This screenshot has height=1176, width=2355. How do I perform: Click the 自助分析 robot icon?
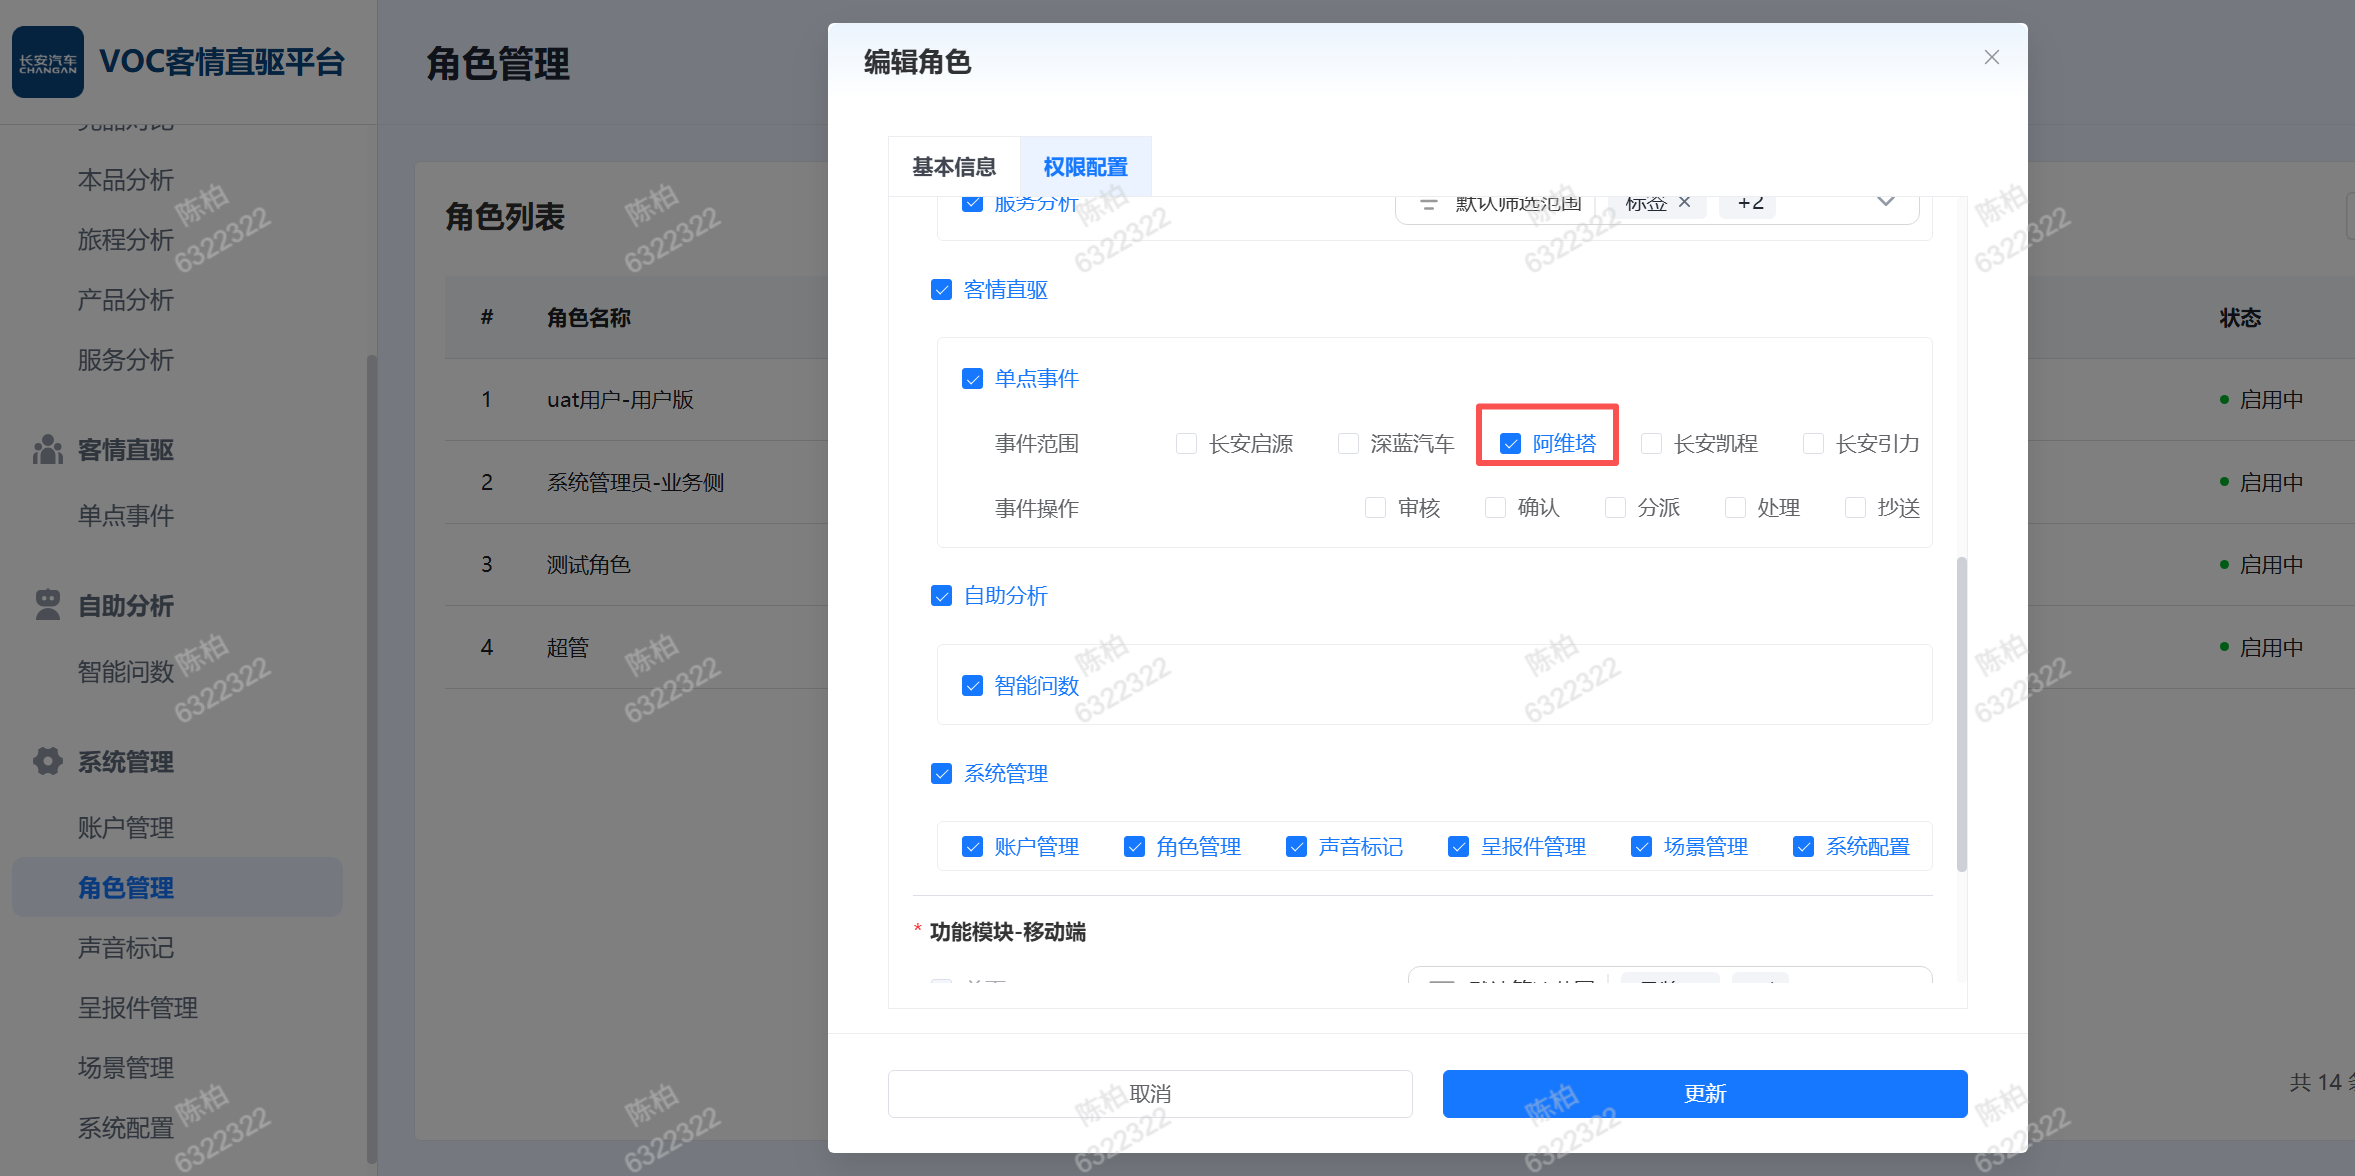tap(47, 605)
